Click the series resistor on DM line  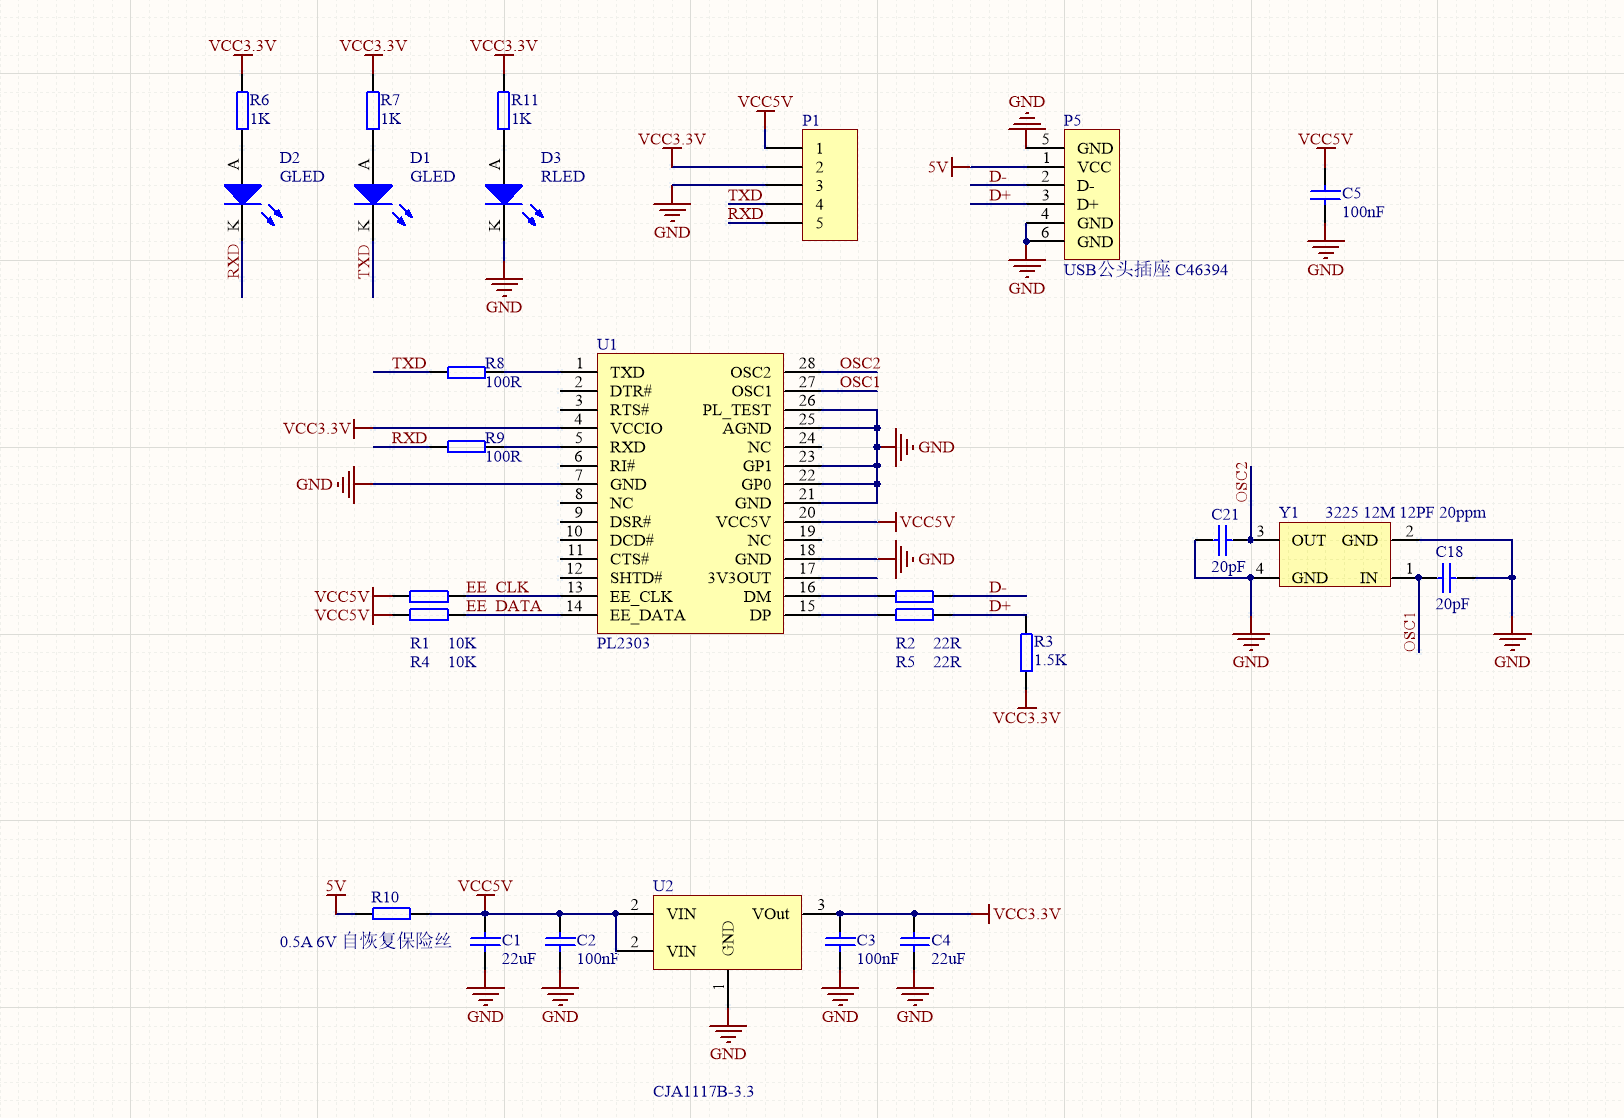[914, 596]
